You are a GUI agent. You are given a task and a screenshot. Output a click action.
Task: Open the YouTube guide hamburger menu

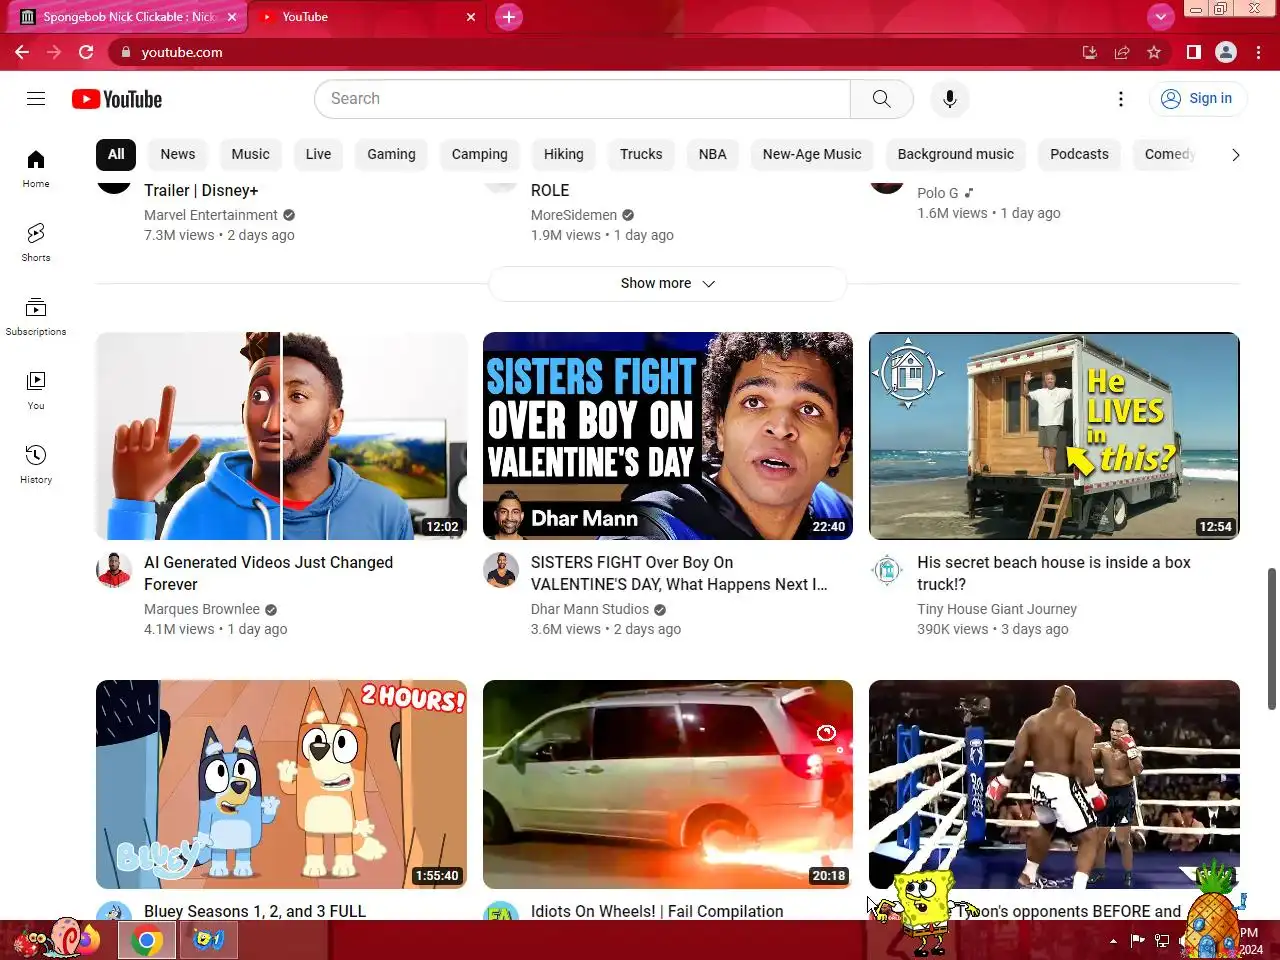point(36,98)
